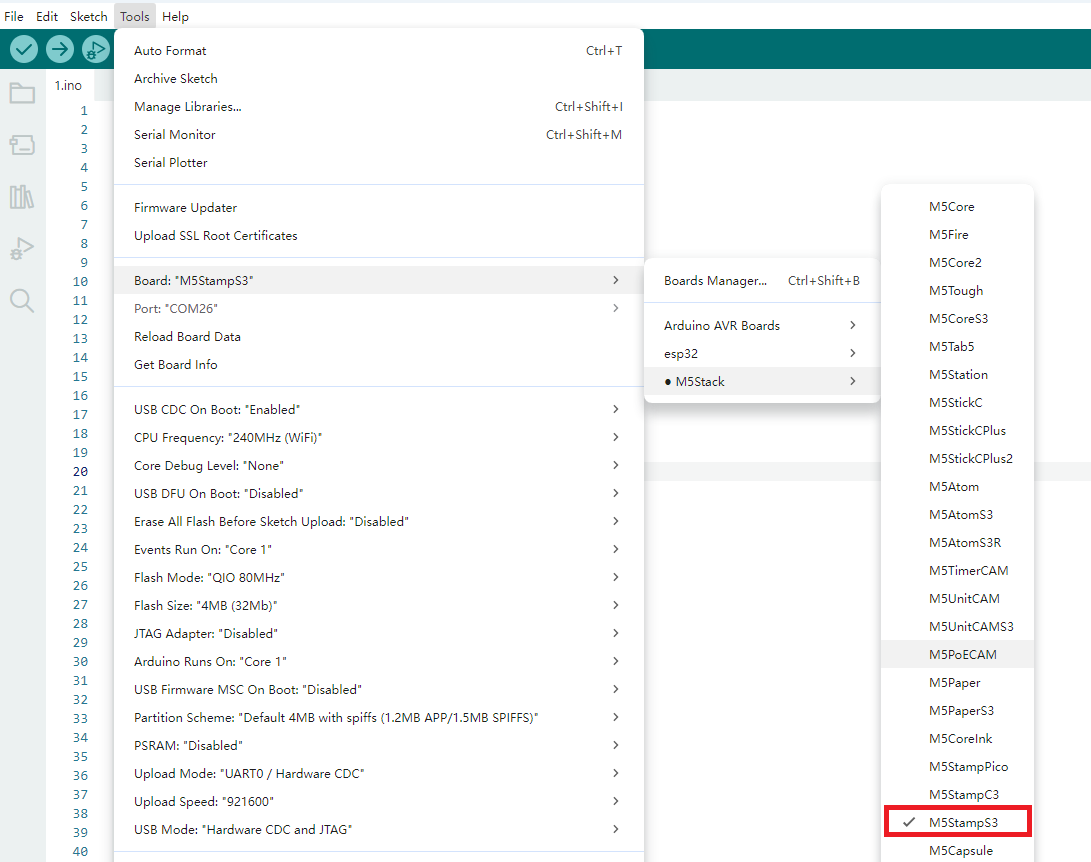Select the M5Capsule board
Viewport: 1091px width, 862px height.
point(957,850)
